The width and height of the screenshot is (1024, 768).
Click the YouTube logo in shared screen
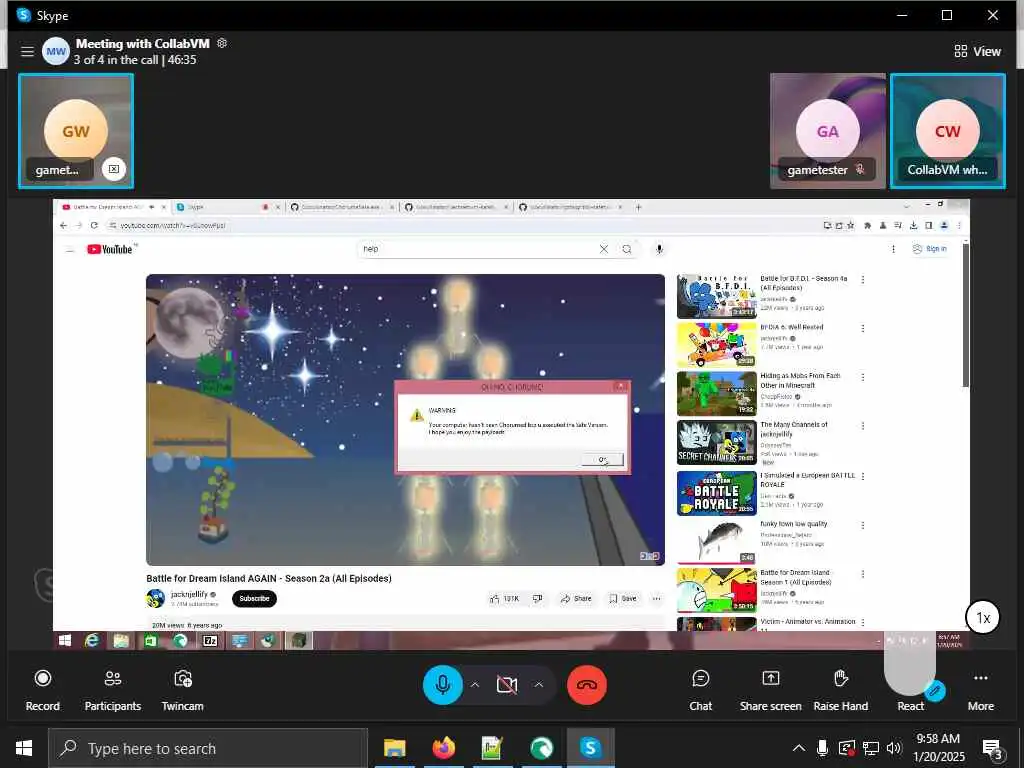click(110, 249)
